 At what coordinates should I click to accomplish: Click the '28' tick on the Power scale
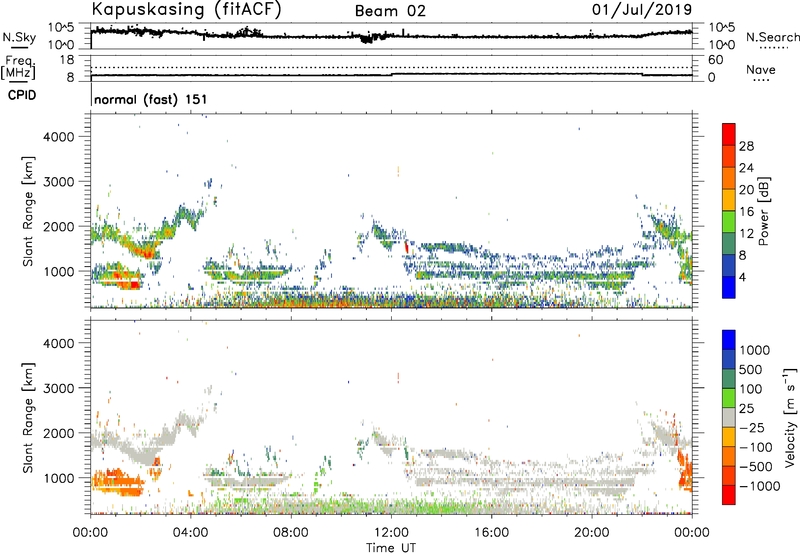pyautogui.click(x=746, y=146)
